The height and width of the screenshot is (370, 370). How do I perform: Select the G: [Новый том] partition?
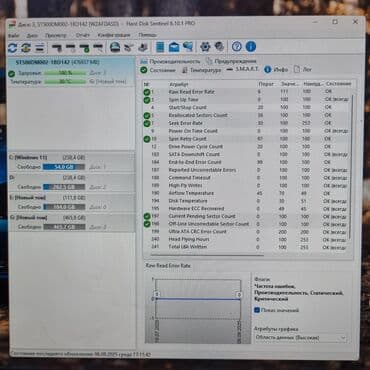point(71,222)
